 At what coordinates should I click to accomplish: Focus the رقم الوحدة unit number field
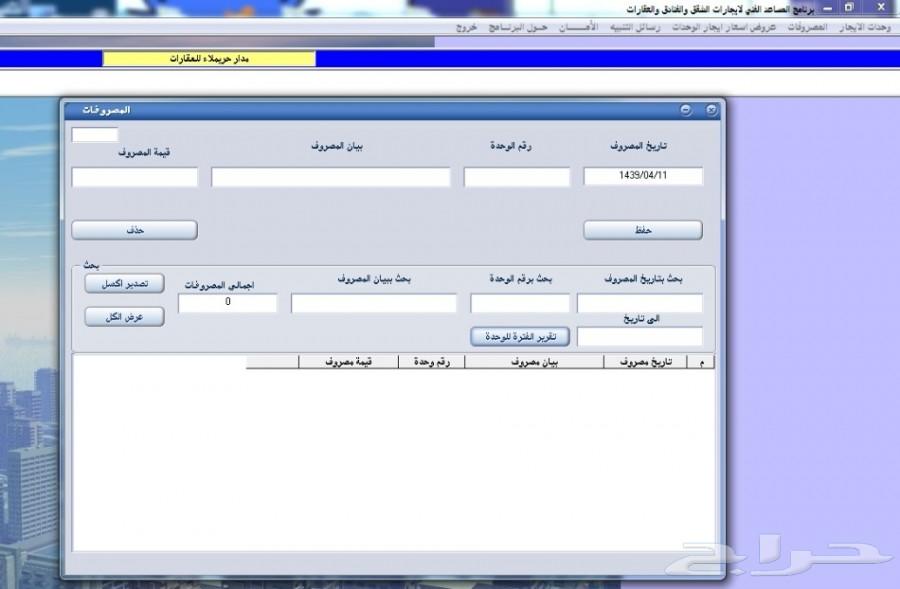(517, 177)
